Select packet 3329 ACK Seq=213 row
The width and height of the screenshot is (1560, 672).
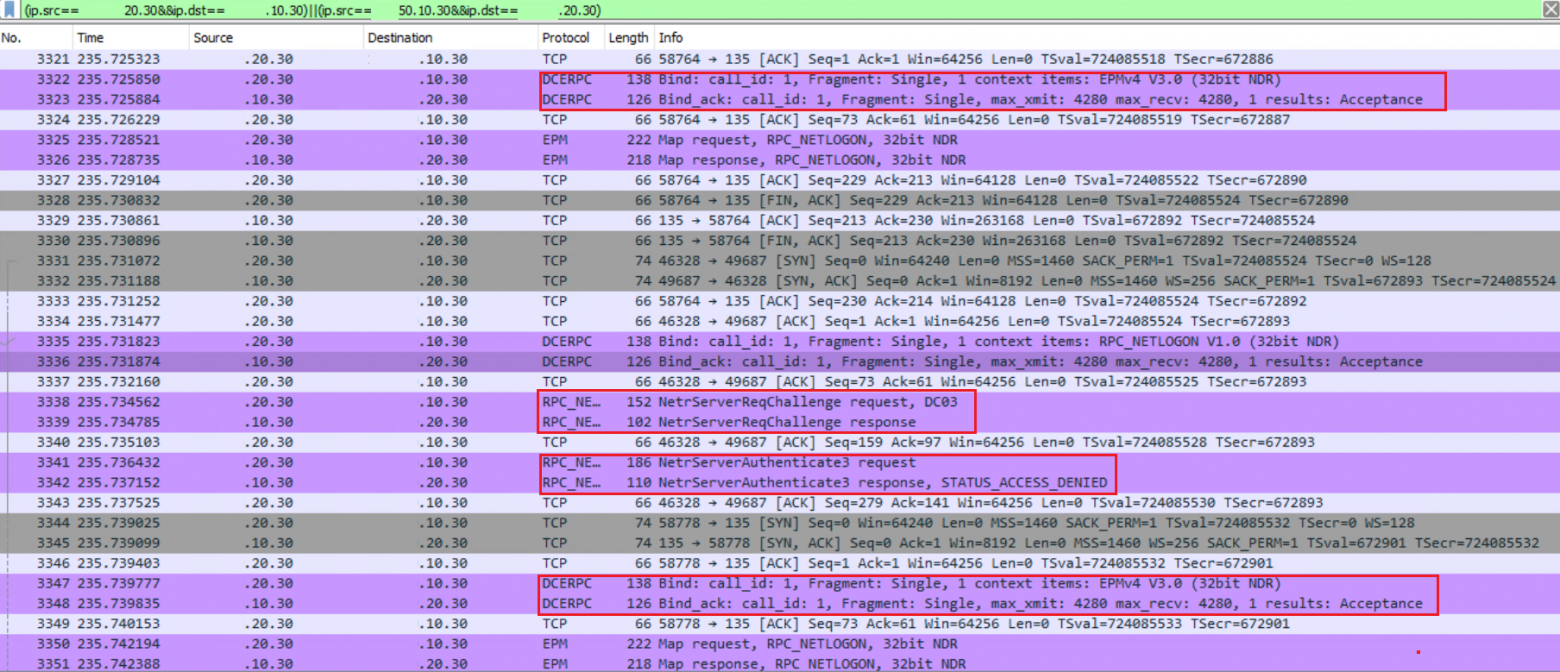tap(780, 220)
